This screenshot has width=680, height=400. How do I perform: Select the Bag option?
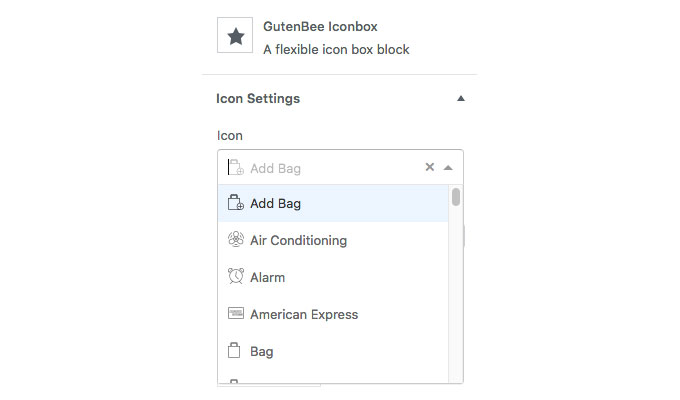333,351
